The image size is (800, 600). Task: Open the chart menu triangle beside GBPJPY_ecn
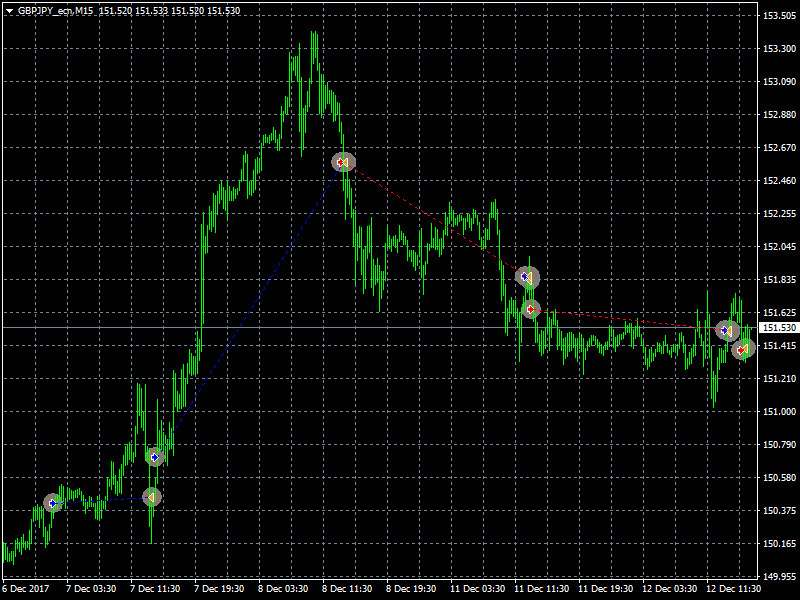[9, 11]
